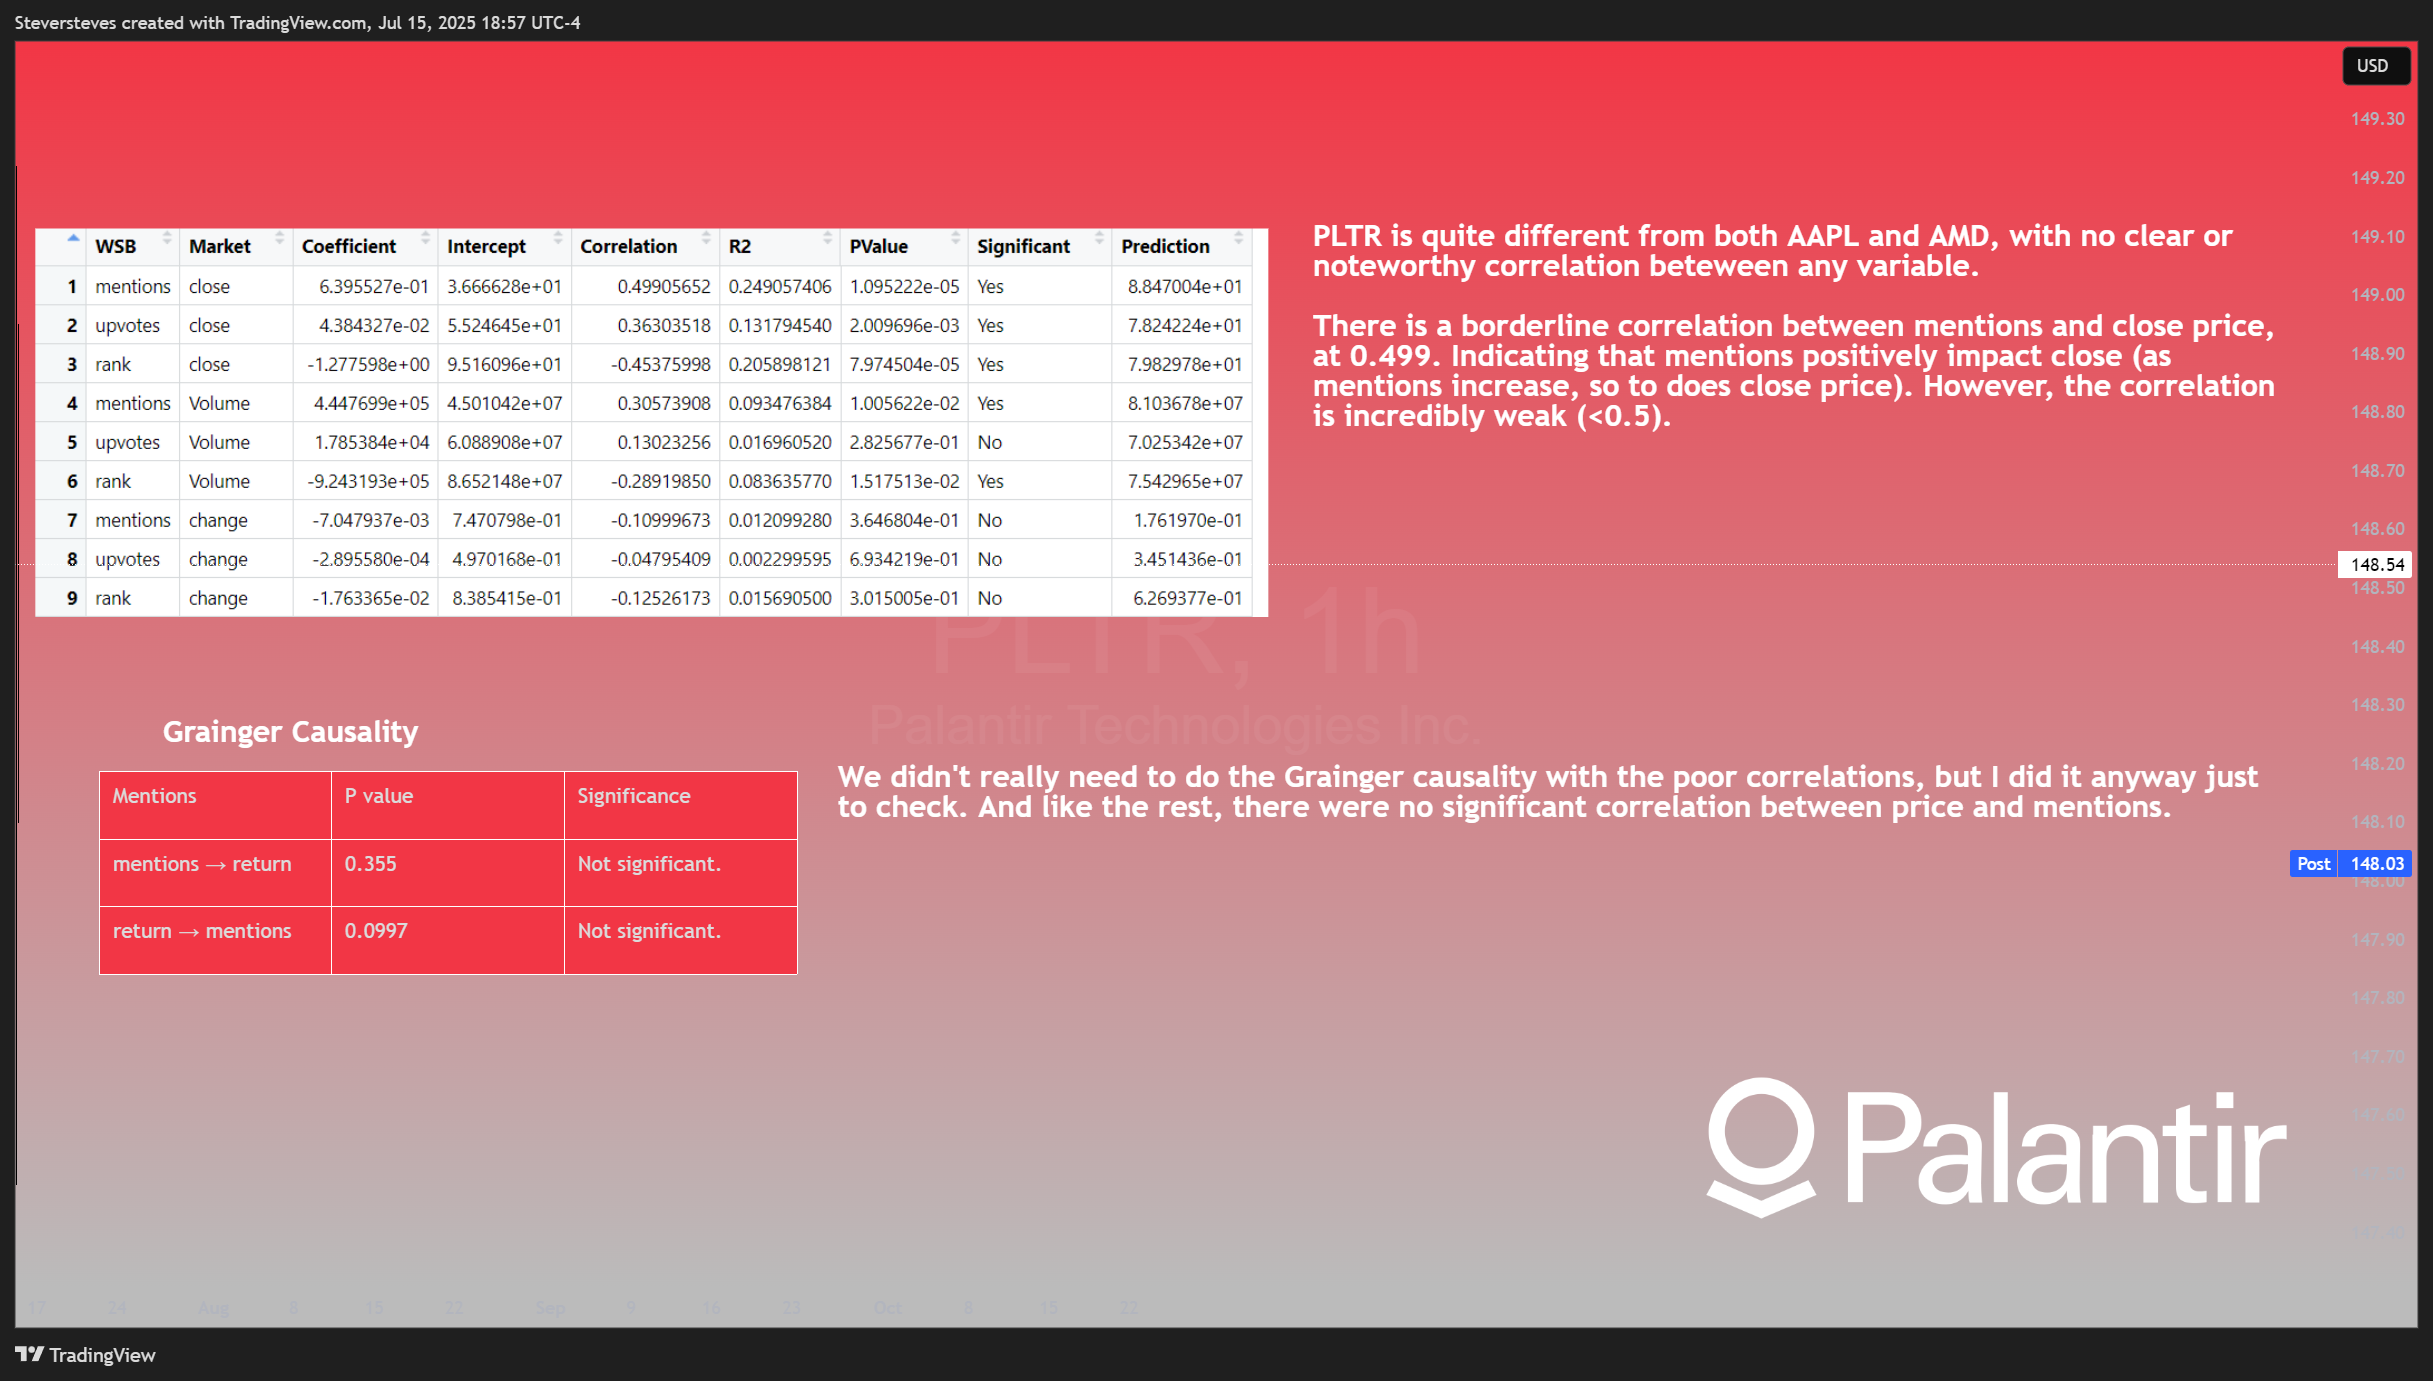Image resolution: width=2433 pixels, height=1381 pixels.
Task: Select correlation value 0.36303518
Action: [x=664, y=326]
